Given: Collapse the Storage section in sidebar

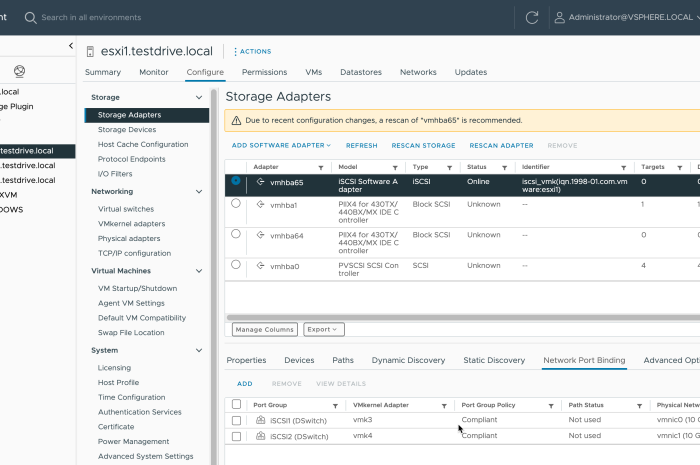Looking at the screenshot, I should coord(200,97).
